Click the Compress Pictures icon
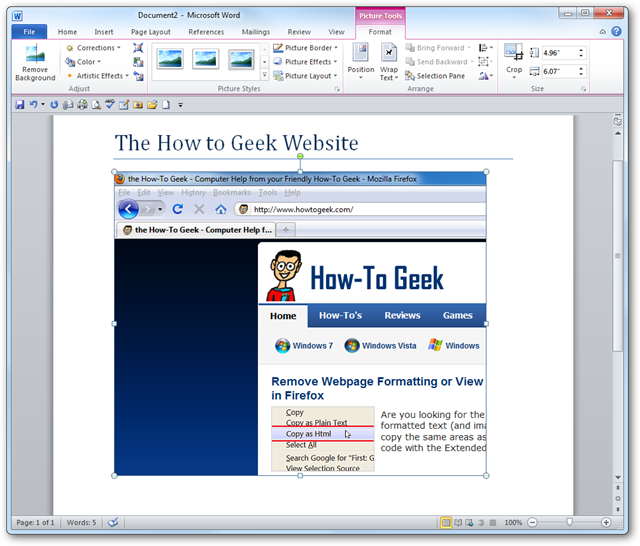The image size is (640, 546). 138,48
